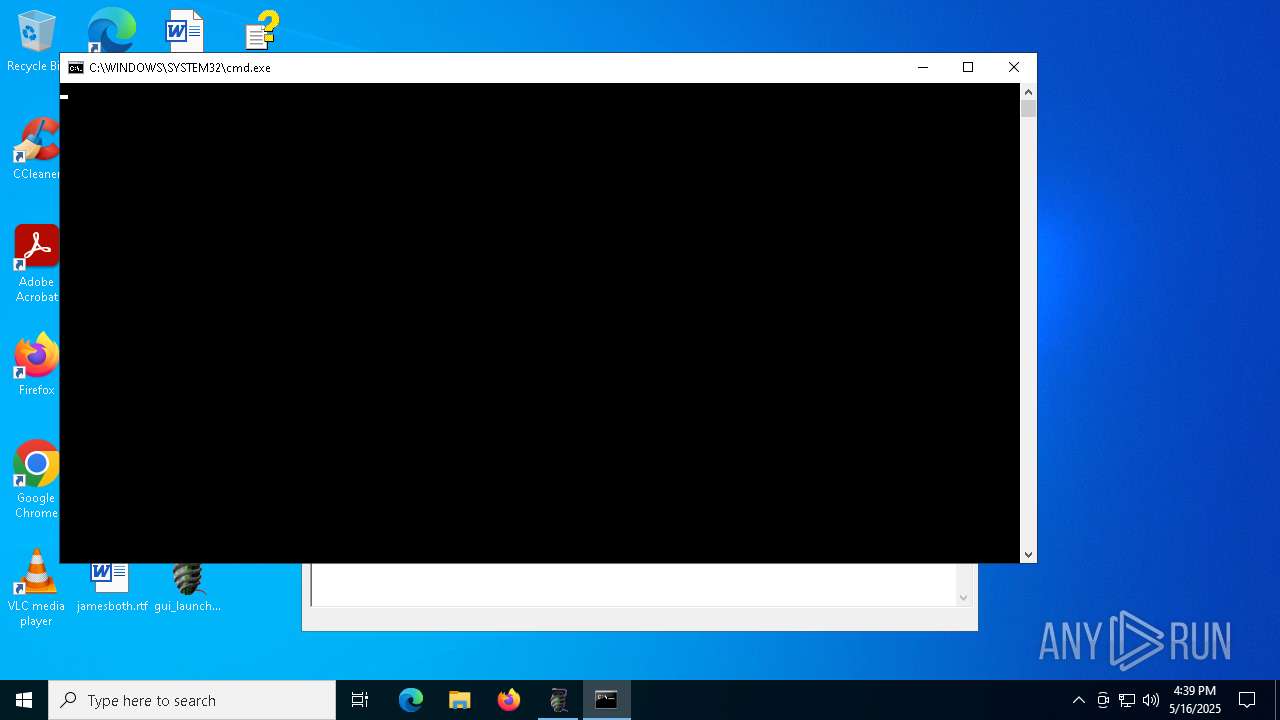1280x720 pixels.
Task: Open Firefox from the taskbar
Action: [509, 700]
